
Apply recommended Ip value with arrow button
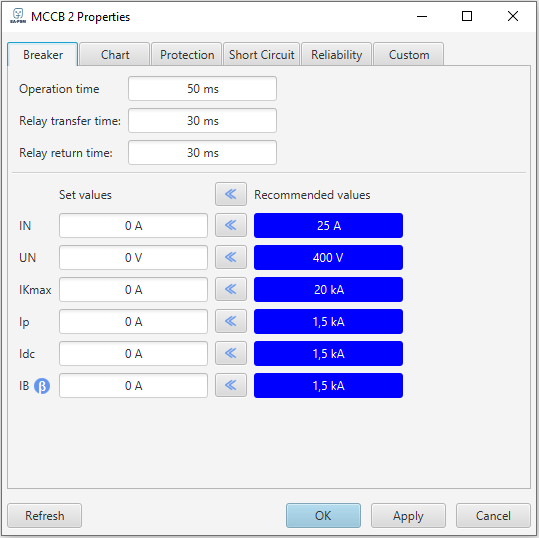pos(231,321)
